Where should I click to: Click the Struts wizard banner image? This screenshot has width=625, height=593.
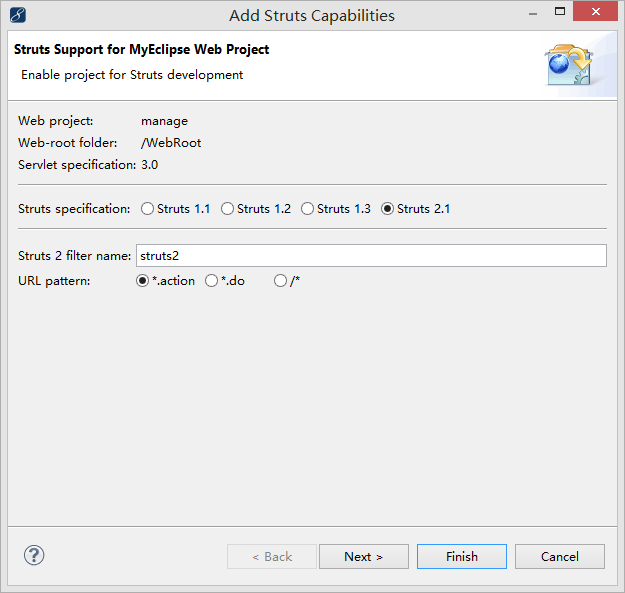click(570, 65)
